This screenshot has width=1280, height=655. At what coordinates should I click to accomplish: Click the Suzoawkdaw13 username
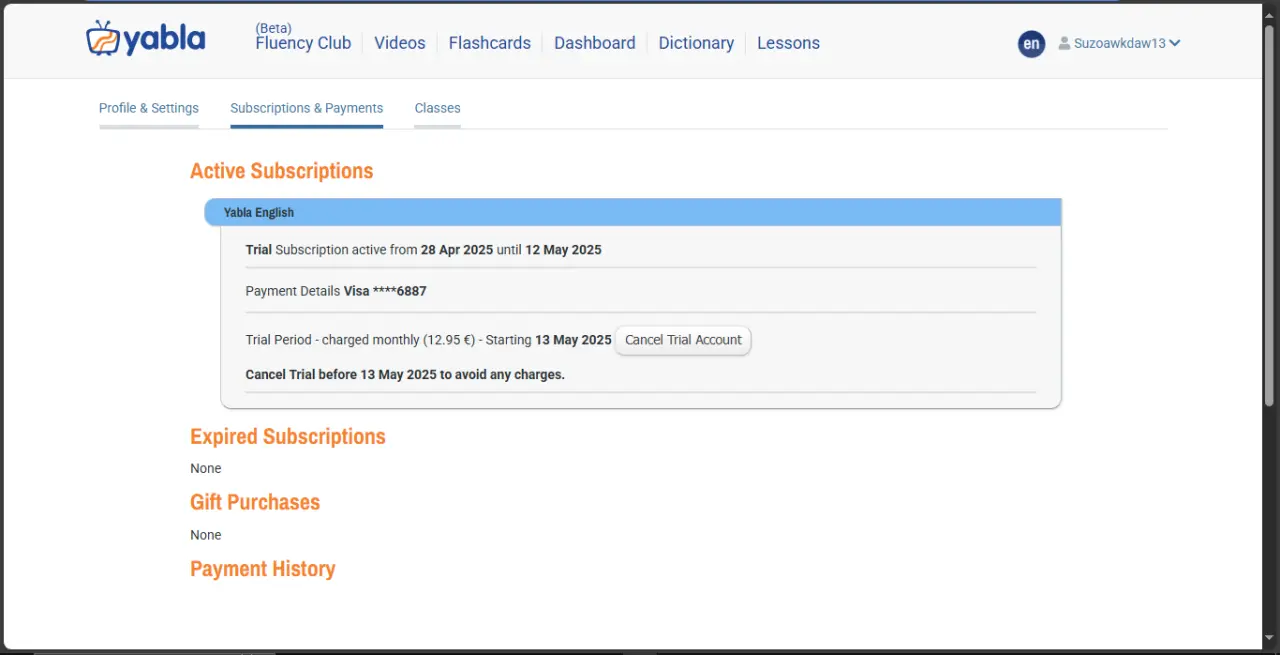pos(1119,44)
